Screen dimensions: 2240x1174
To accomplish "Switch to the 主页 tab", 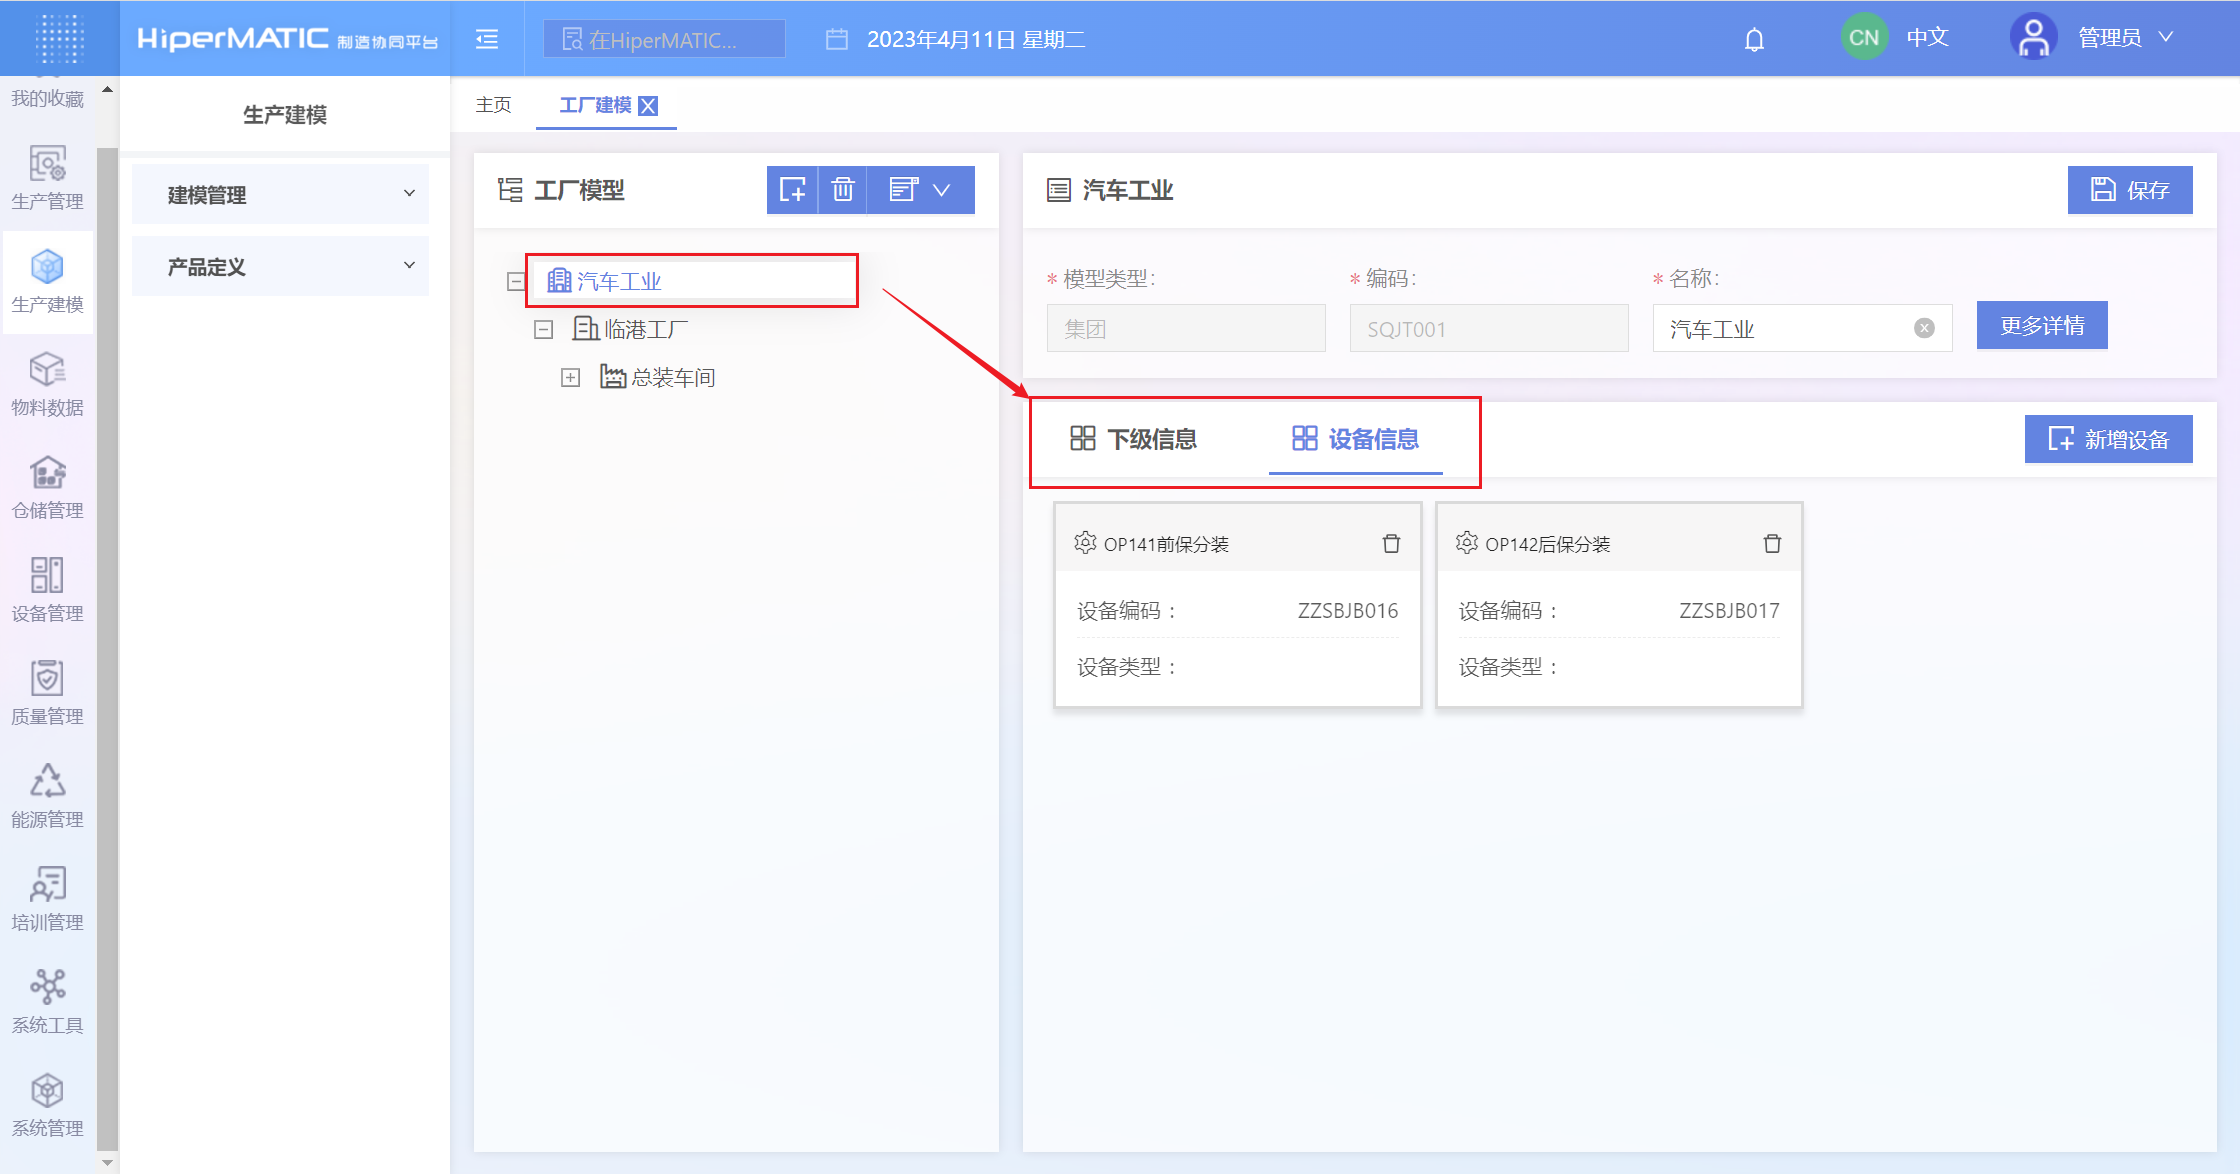I will pyautogui.click(x=493, y=105).
